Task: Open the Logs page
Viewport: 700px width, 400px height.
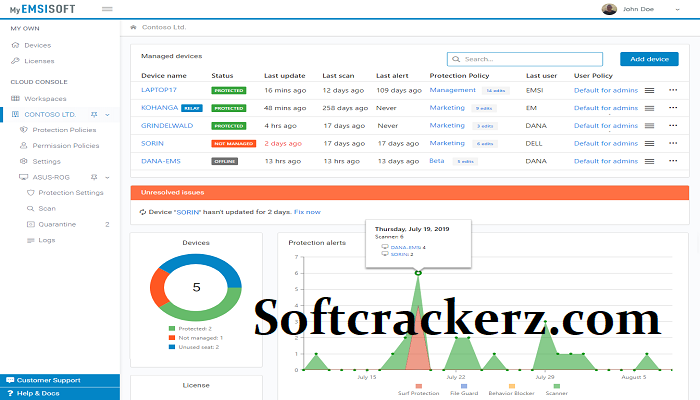Action: pyautogui.click(x=46, y=240)
